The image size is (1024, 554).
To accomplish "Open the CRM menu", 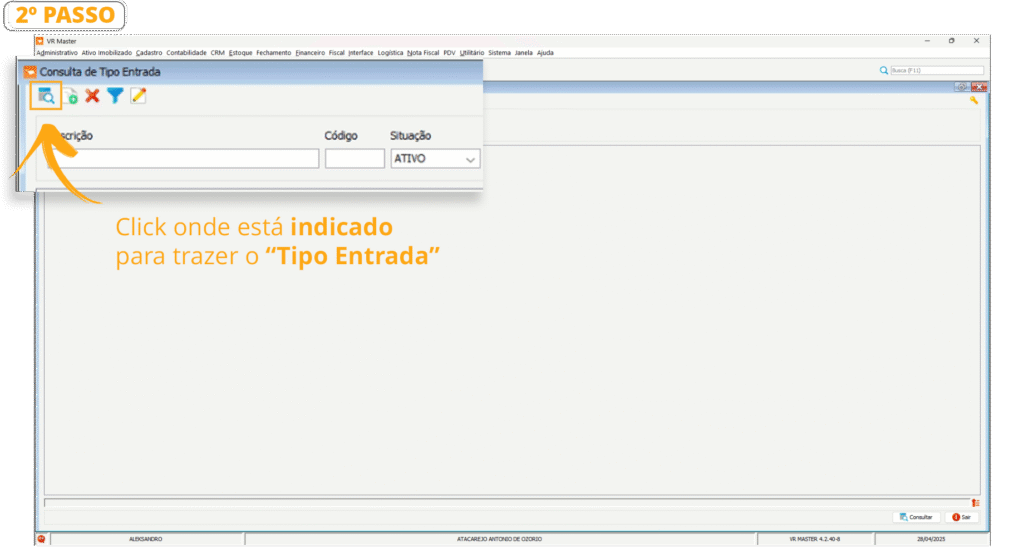I will point(217,53).
